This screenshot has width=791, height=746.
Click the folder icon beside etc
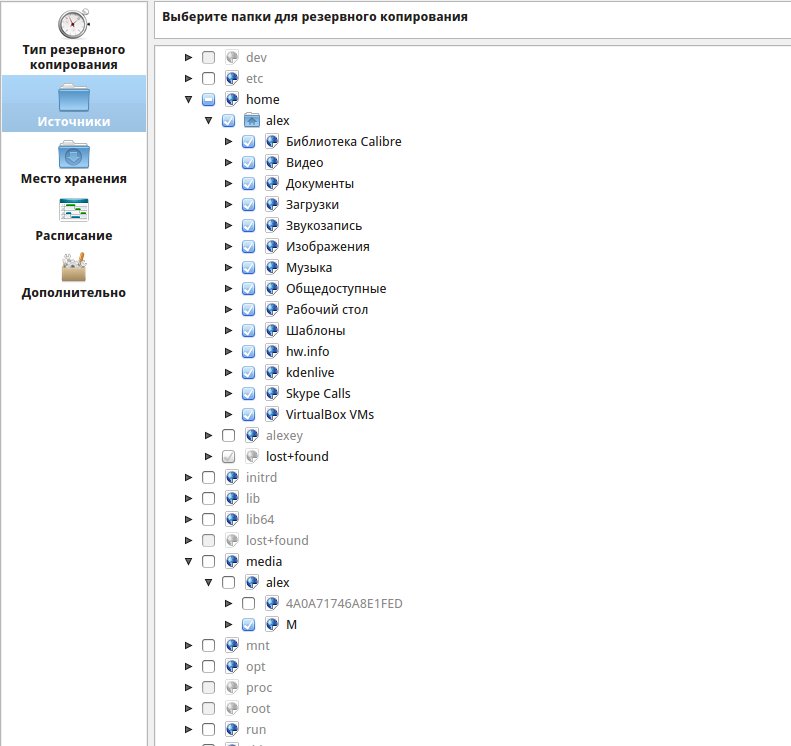click(232, 78)
